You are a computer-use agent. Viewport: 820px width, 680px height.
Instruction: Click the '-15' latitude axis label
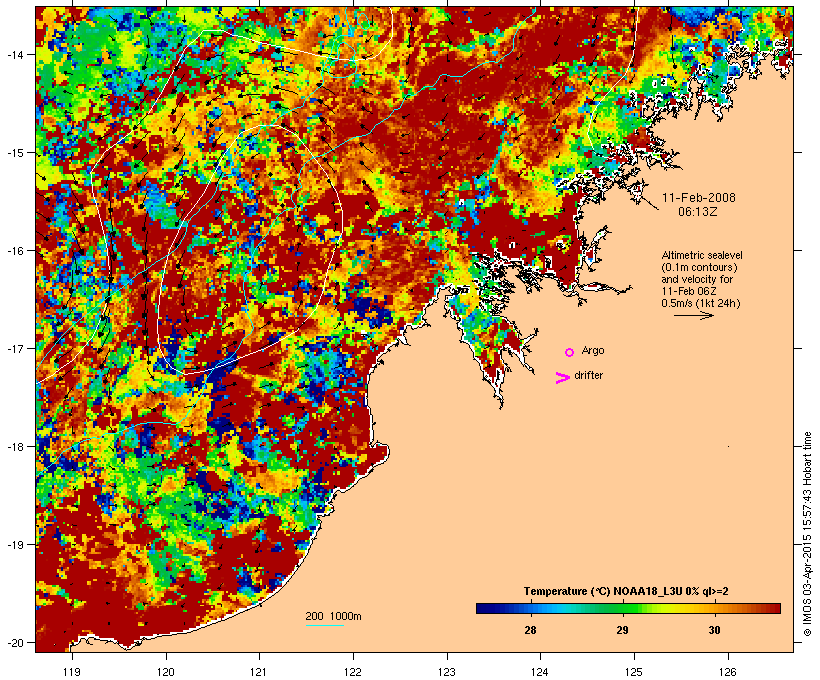[13, 153]
